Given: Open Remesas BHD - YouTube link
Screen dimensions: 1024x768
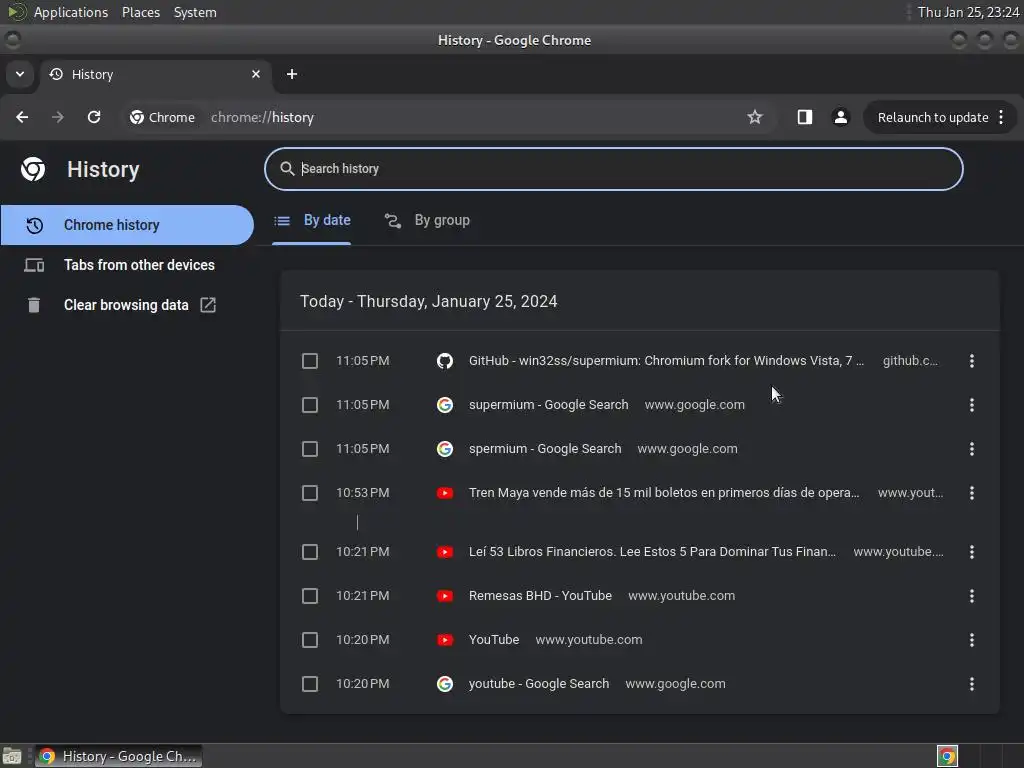Looking at the screenshot, I should pyautogui.click(x=540, y=596).
